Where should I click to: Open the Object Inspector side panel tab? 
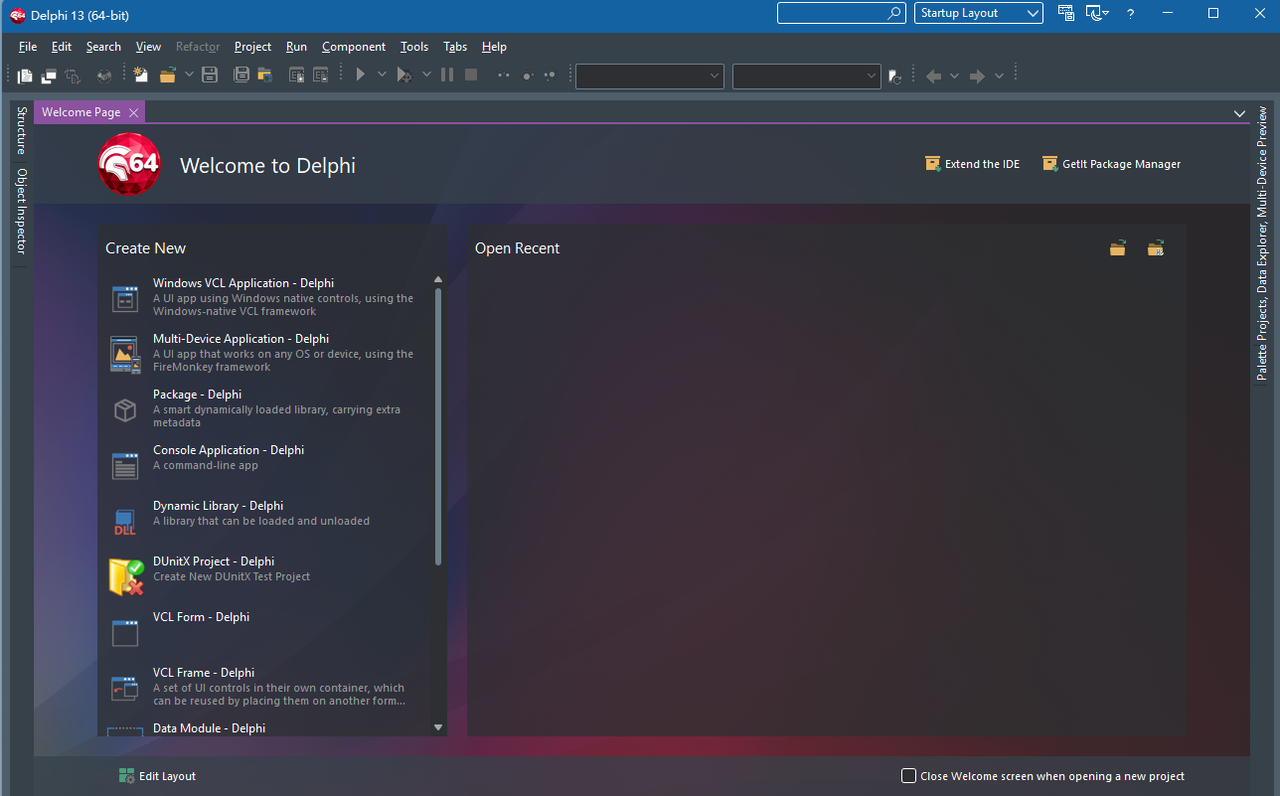tap(21, 211)
